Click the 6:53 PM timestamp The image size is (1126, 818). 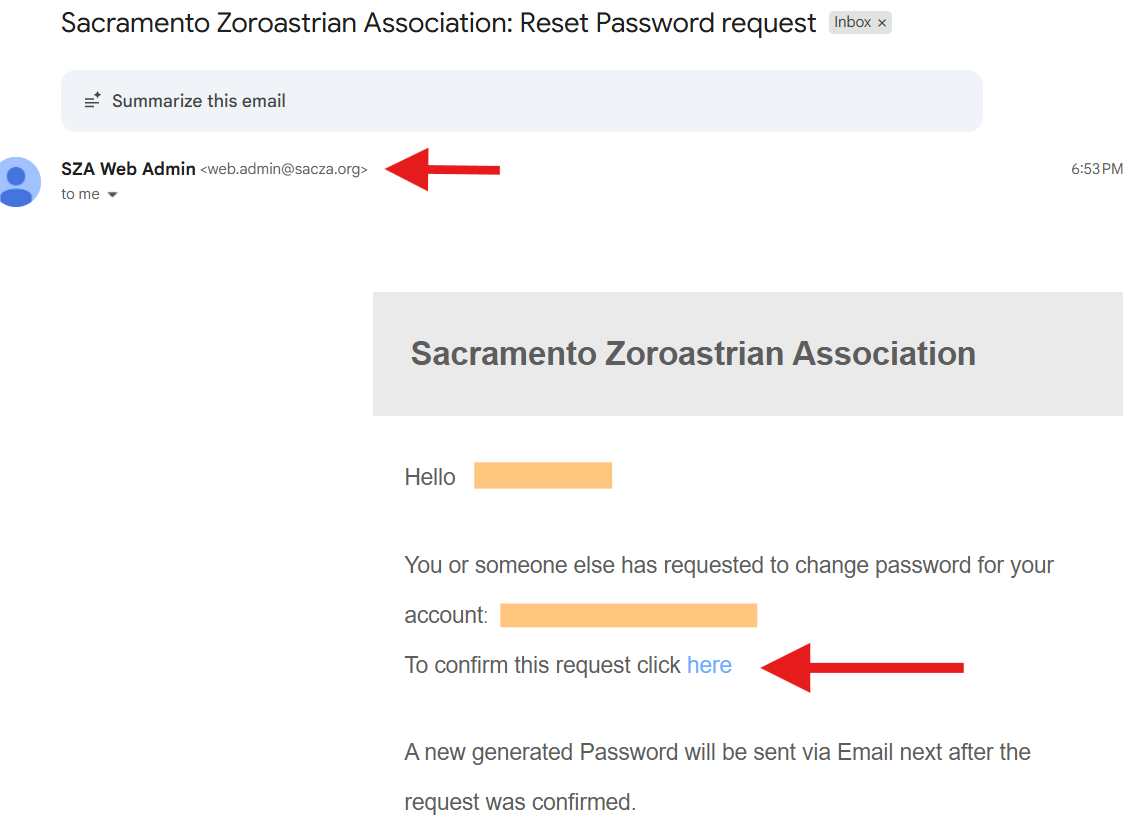point(1096,169)
